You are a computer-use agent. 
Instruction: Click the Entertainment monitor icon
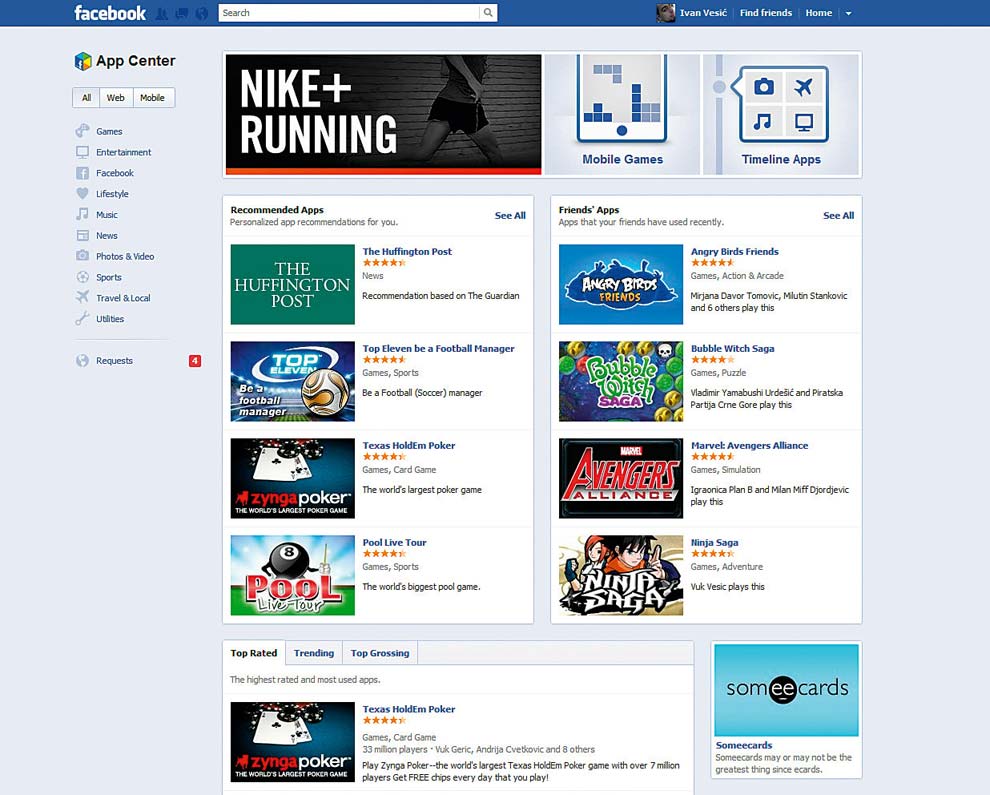82,152
